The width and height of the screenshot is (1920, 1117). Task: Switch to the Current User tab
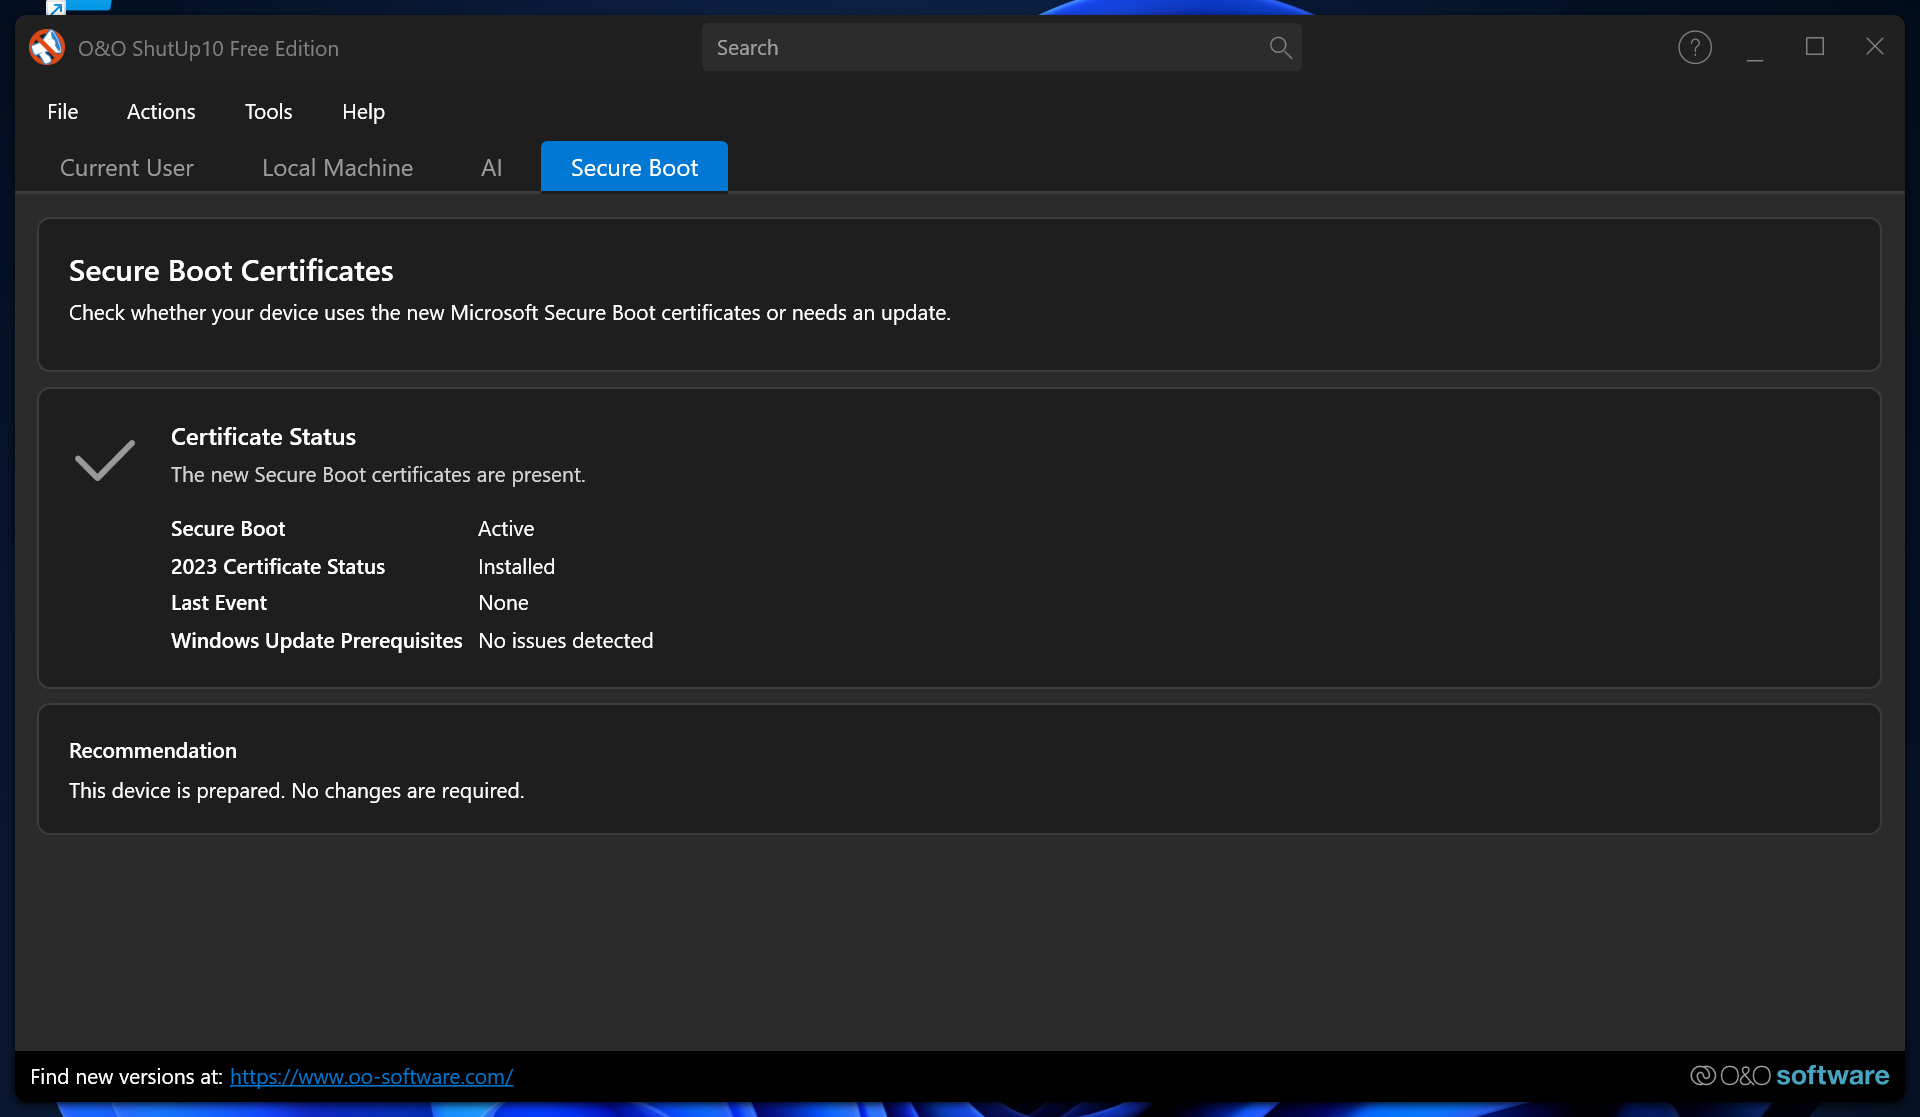(127, 167)
